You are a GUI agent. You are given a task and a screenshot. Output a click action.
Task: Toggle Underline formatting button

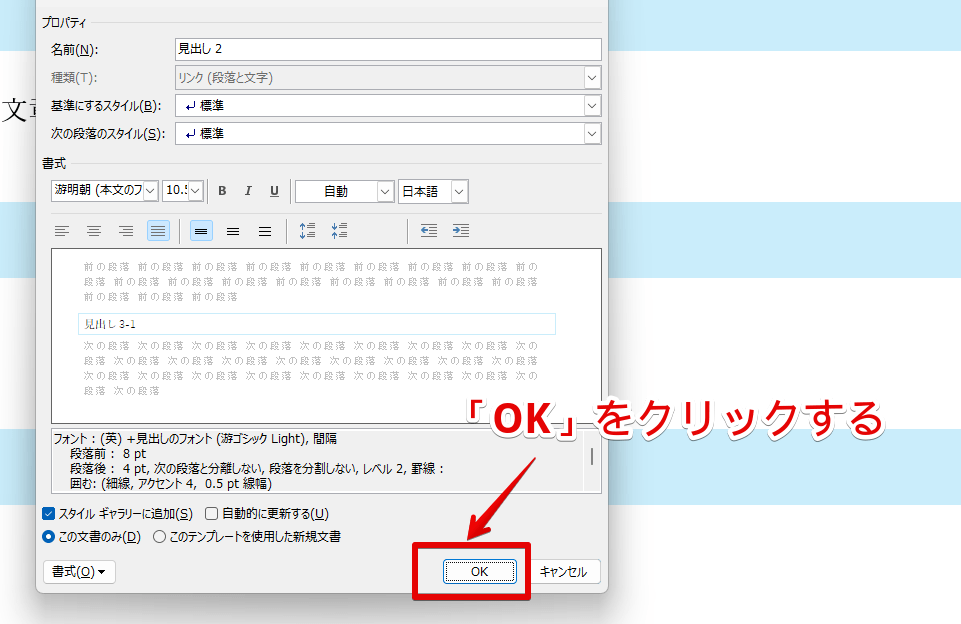(274, 191)
